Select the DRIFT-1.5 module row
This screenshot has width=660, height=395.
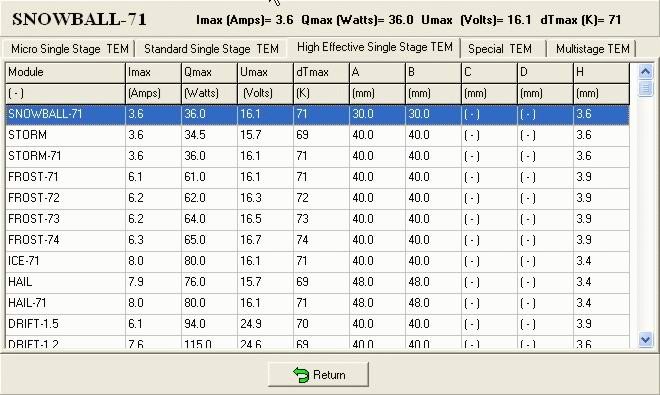click(x=317, y=324)
